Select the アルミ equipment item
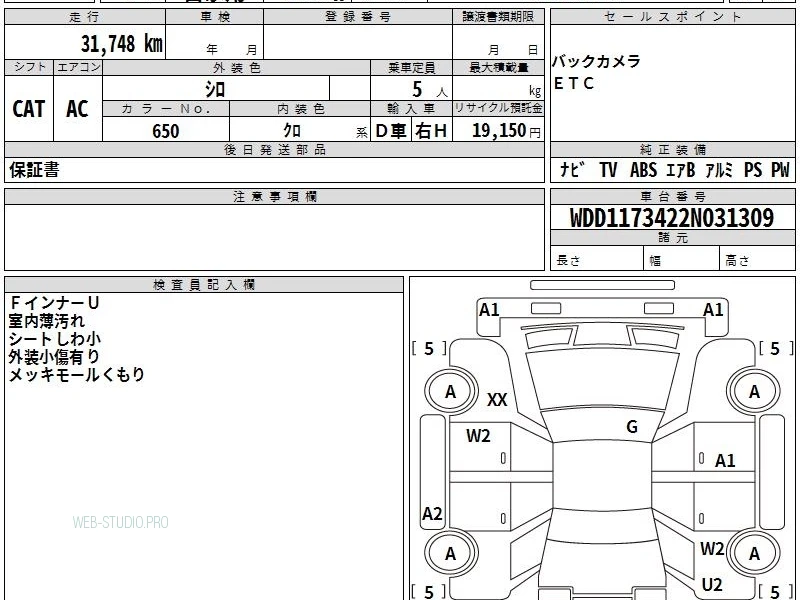Screen dimensions: 800x600 pos(719,169)
